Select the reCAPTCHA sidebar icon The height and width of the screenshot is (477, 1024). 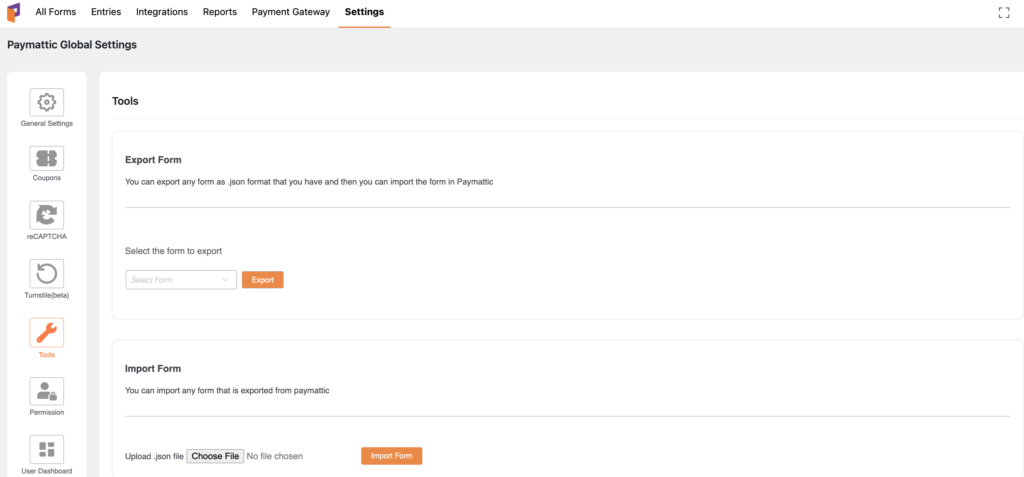pos(46,216)
